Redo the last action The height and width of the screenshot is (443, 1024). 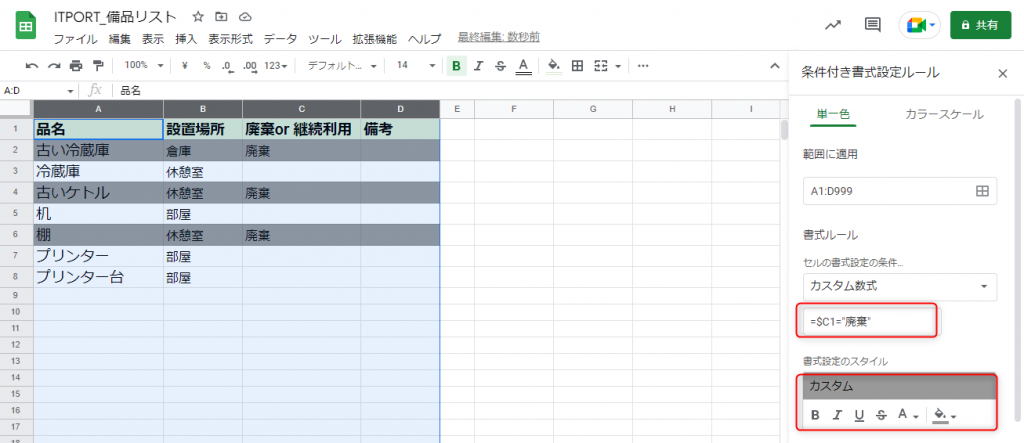coord(54,66)
